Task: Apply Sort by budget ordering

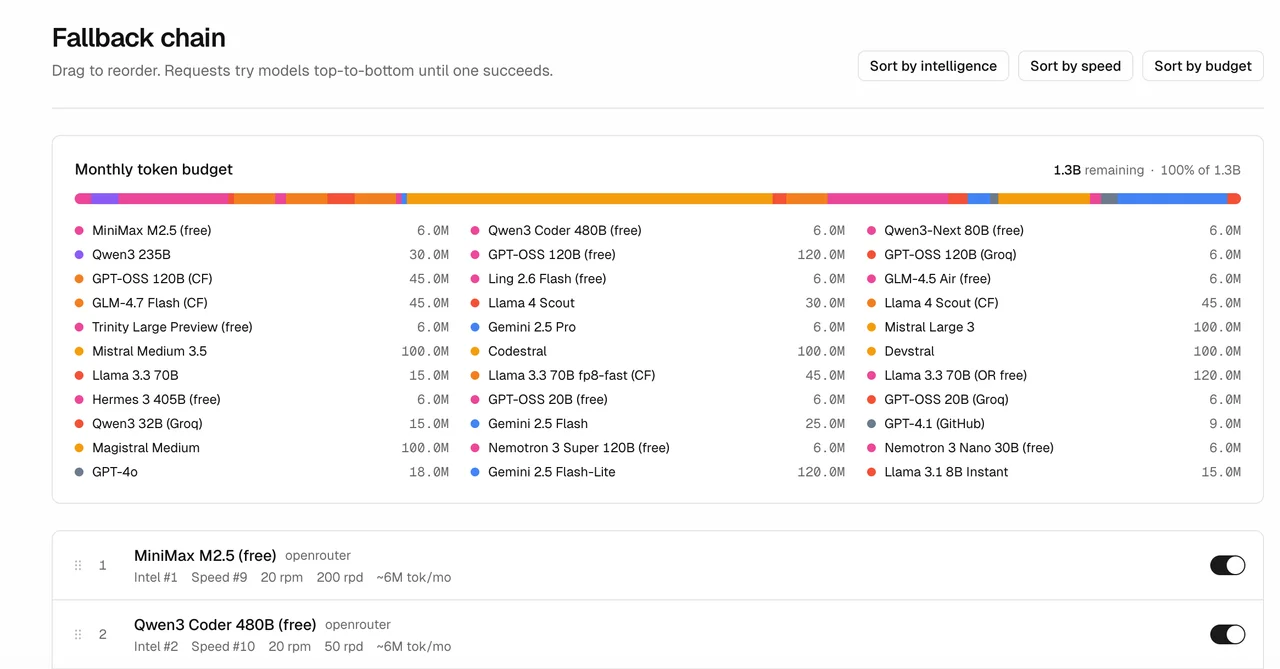Action: 1202,66
